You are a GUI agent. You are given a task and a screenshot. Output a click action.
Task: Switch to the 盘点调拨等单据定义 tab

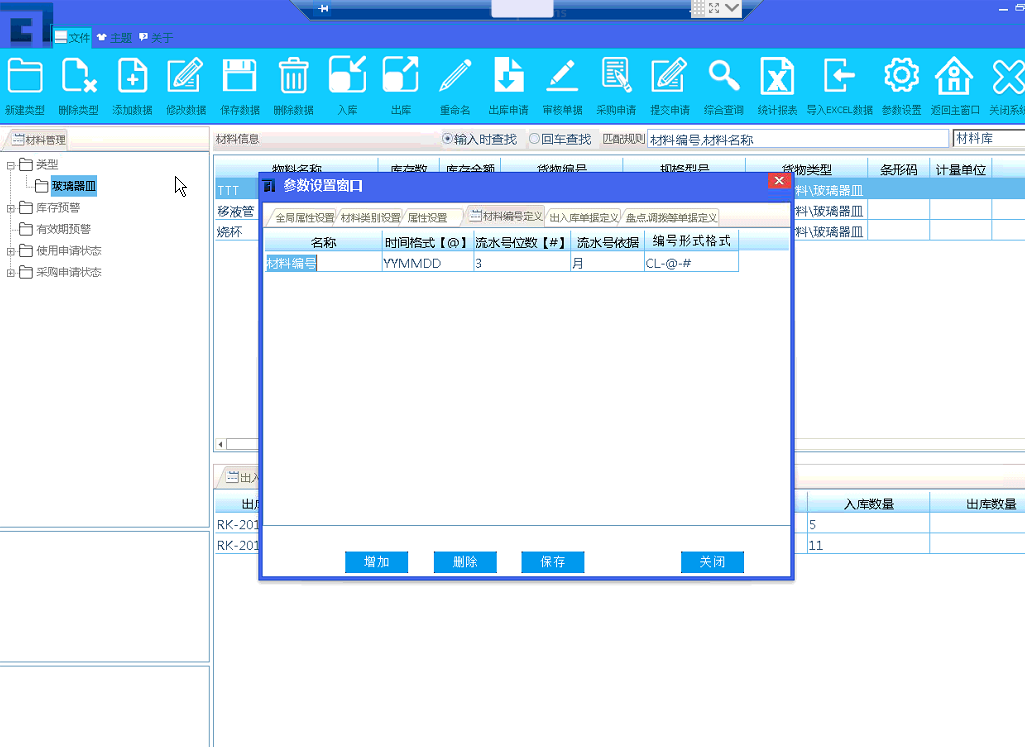pos(671,218)
